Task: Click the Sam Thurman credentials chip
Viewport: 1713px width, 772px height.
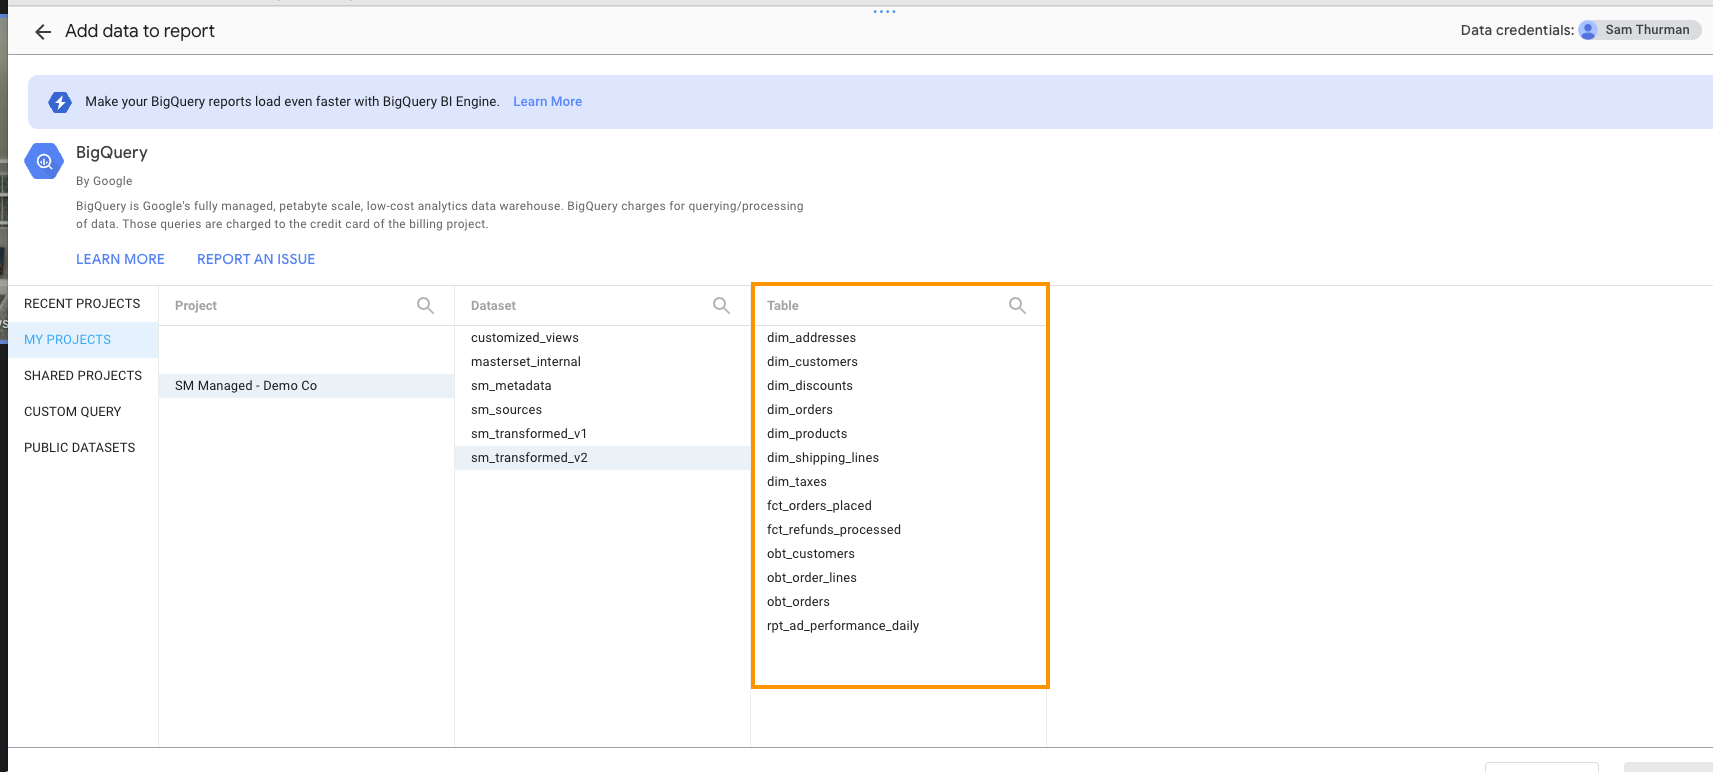Action: (x=1639, y=30)
